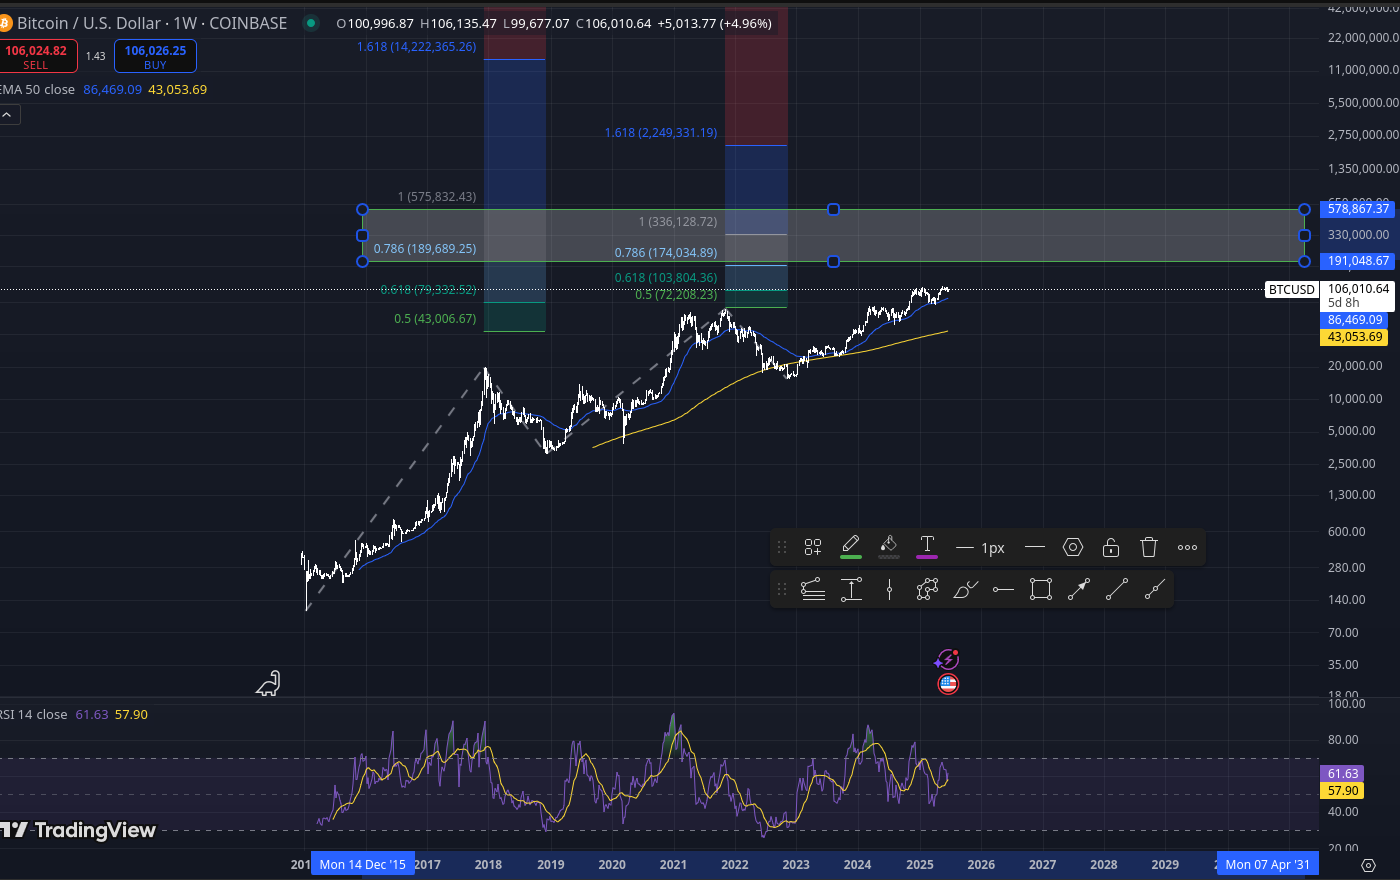Image resolution: width=1400 pixels, height=880 pixels.
Task: Click the US flag economic event icon
Action: pos(948,684)
